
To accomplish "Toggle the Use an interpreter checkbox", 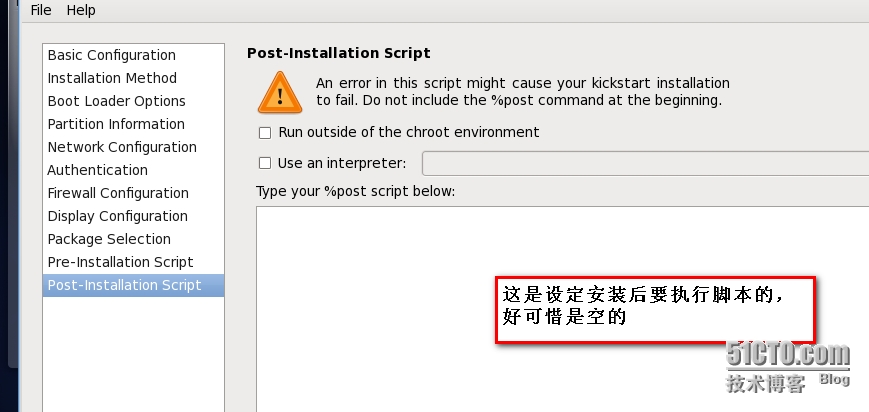I will pos(265,163).
